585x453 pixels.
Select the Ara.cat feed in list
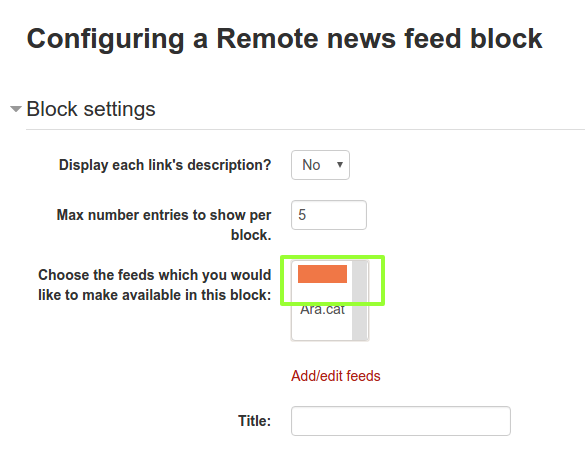tap(322, 309)
